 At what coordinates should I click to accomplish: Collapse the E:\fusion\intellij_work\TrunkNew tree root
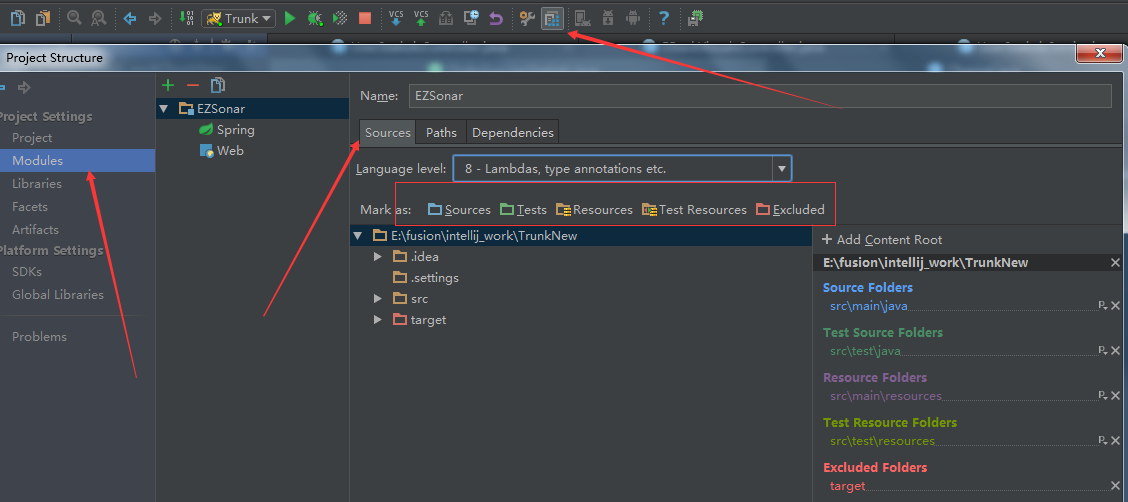(358, 235)
